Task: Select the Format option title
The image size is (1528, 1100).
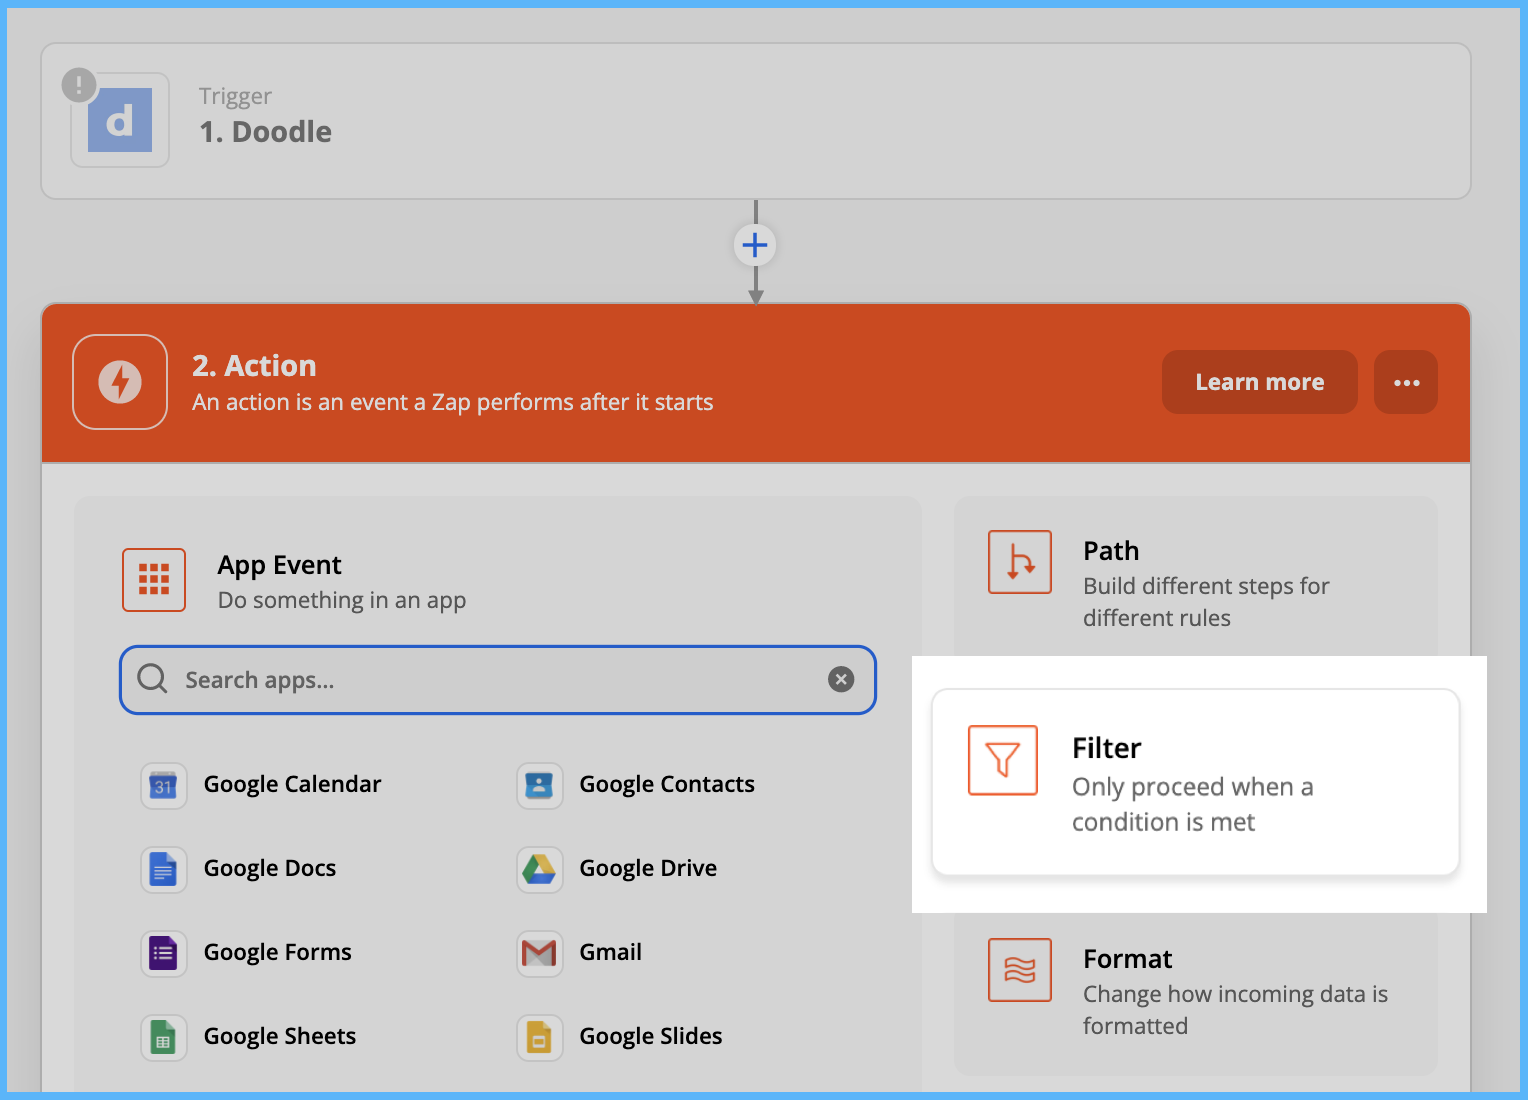Action: pyautogui.click(x=1127, y=959)
